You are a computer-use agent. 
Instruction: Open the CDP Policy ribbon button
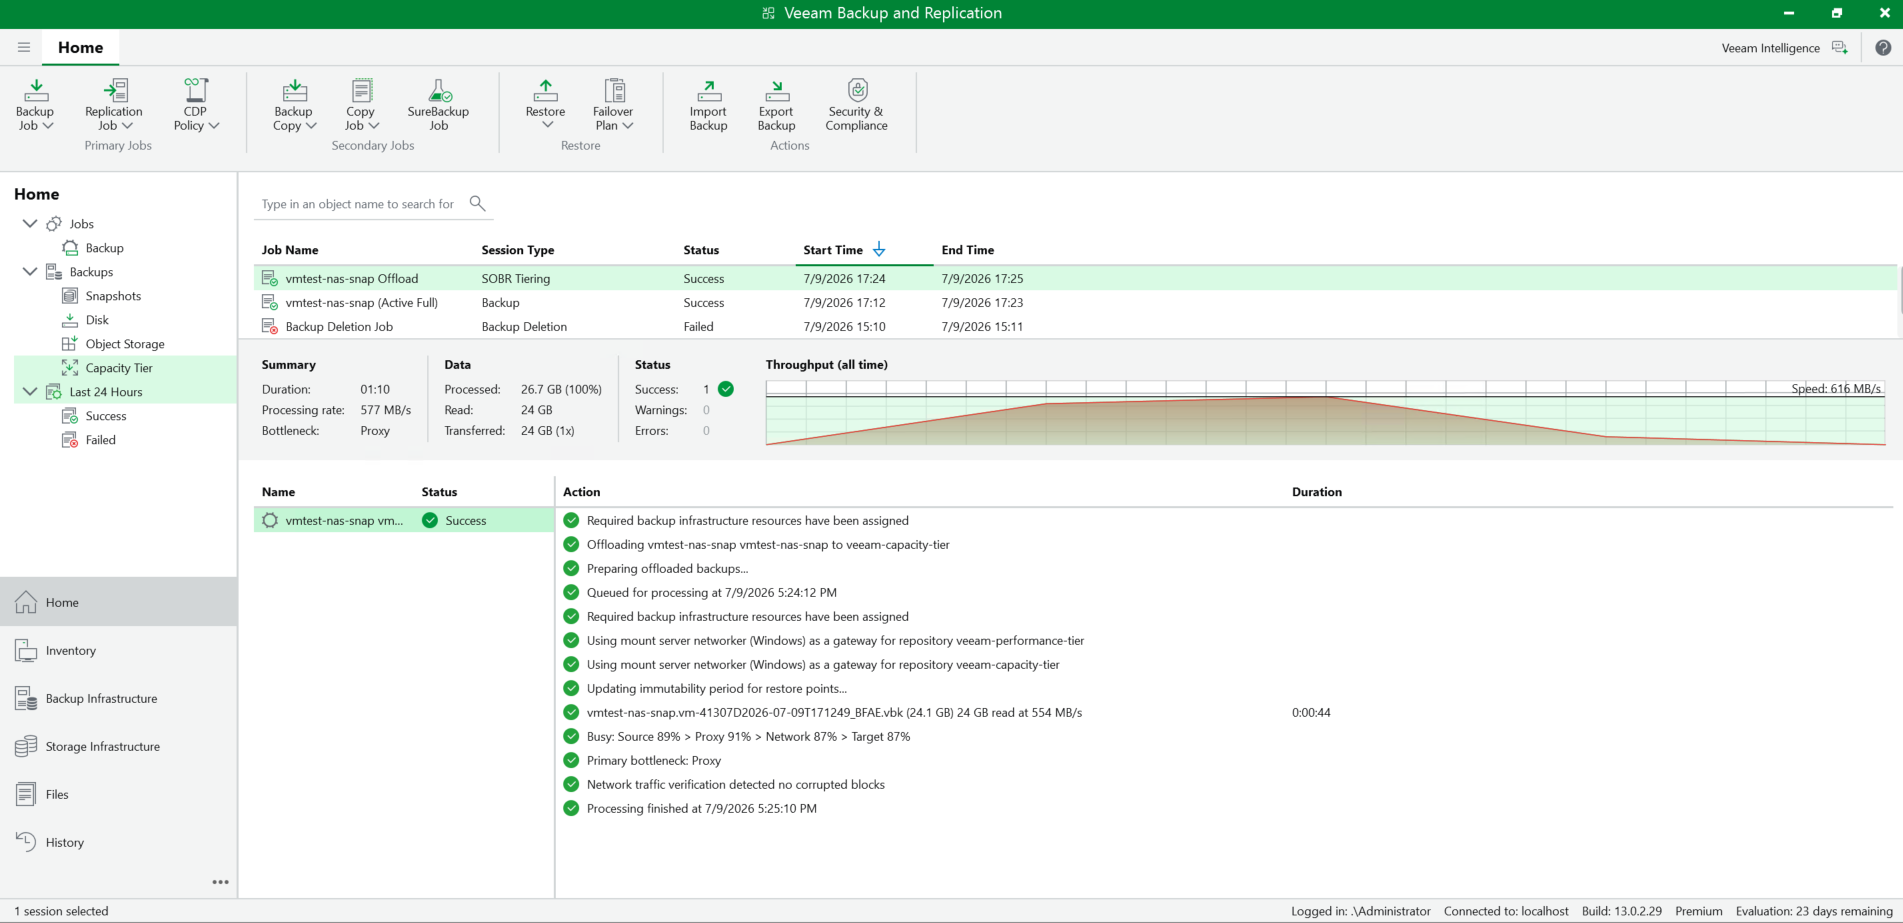pyautogui.click(x=195, y=105)
